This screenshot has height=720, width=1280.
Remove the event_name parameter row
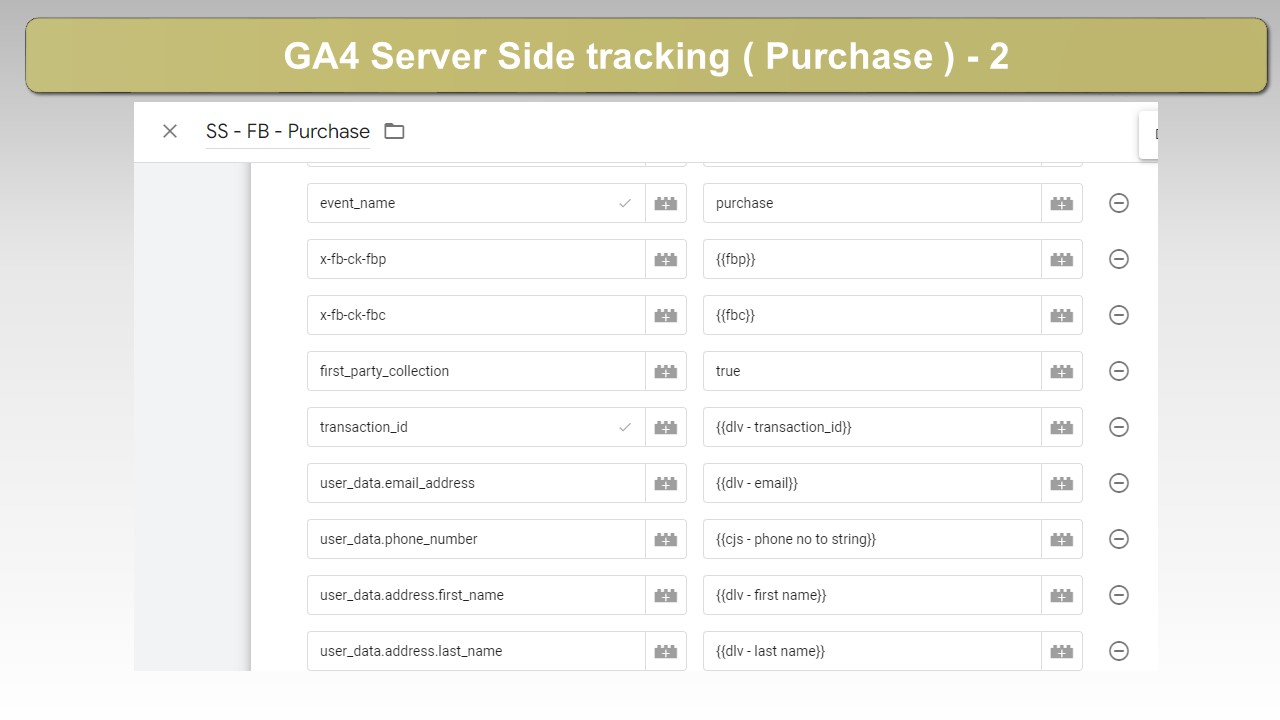pos(1119,203)
